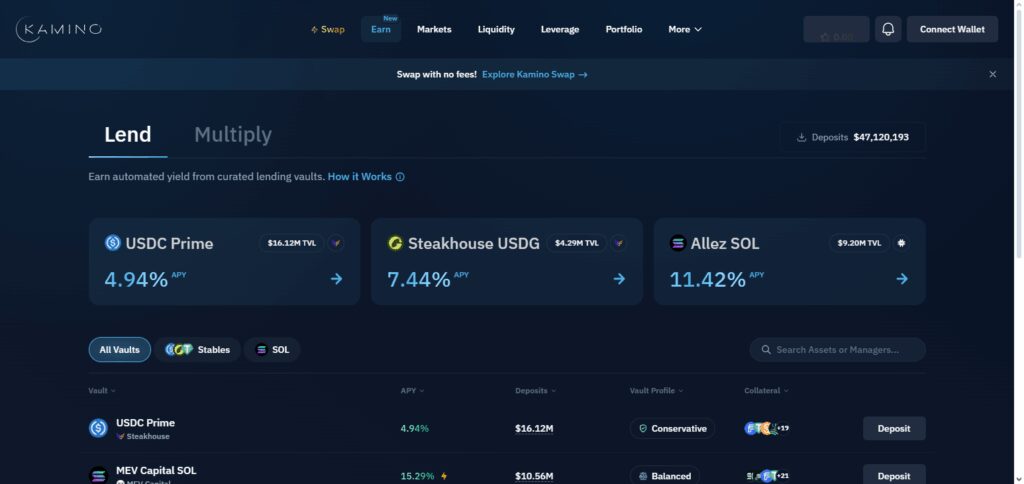Viewport: 1024px width, 484px height.
Task: Dismiss the Swap with no fees banner
Action: [993, 74]
